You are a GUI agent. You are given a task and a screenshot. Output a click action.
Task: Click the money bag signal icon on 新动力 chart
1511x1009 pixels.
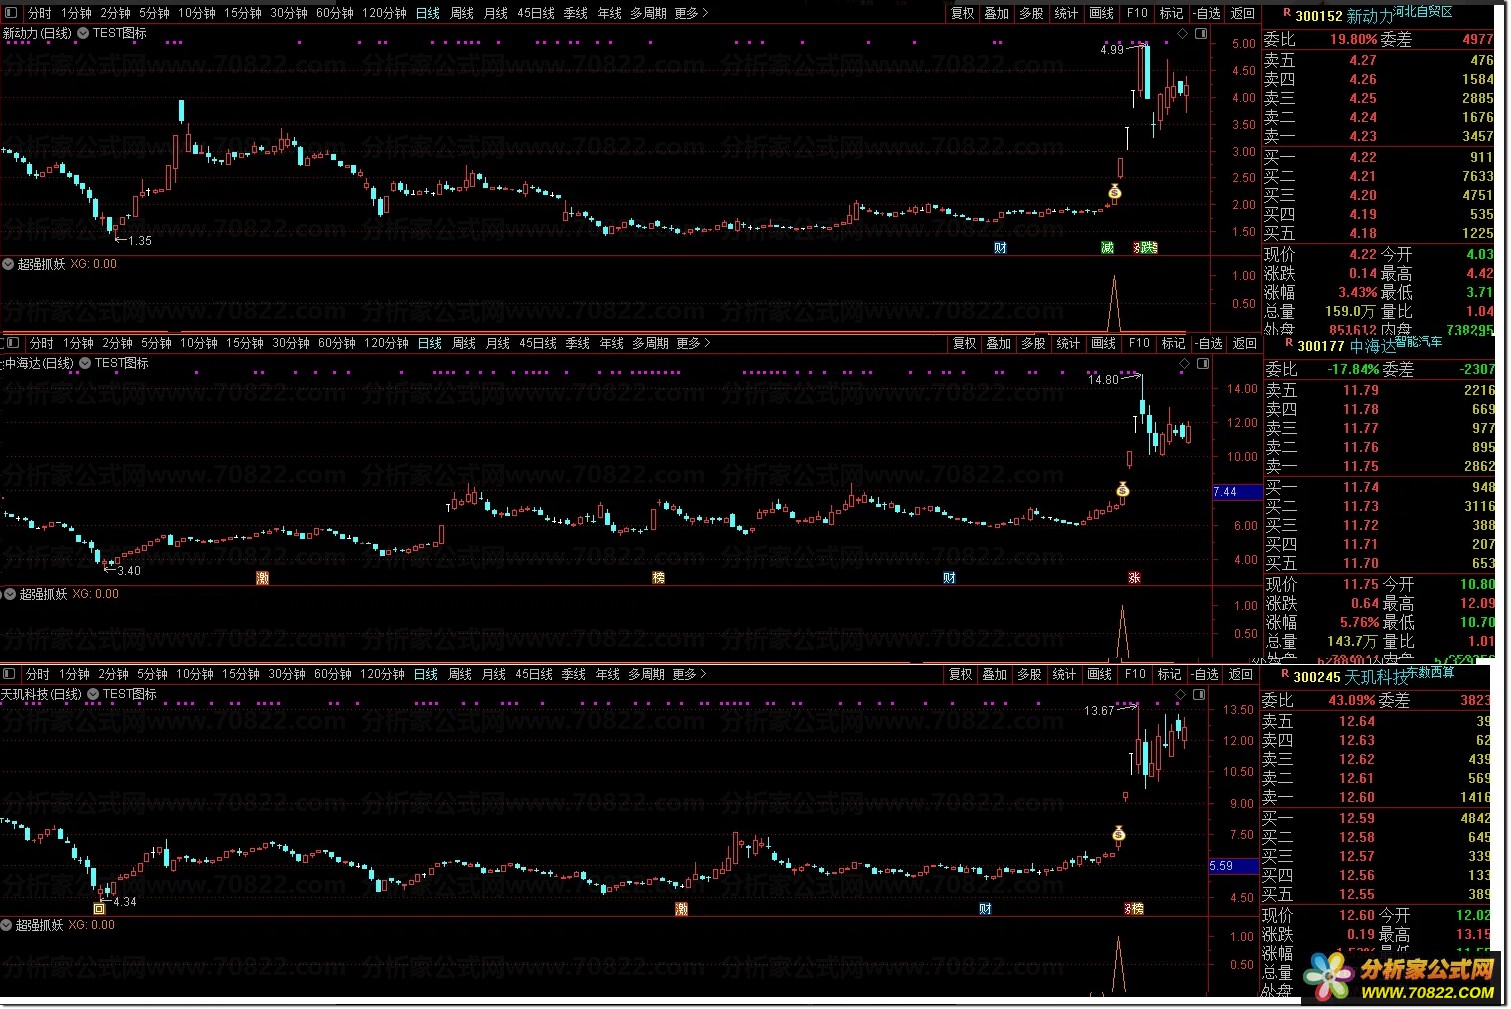point(1115,191)
